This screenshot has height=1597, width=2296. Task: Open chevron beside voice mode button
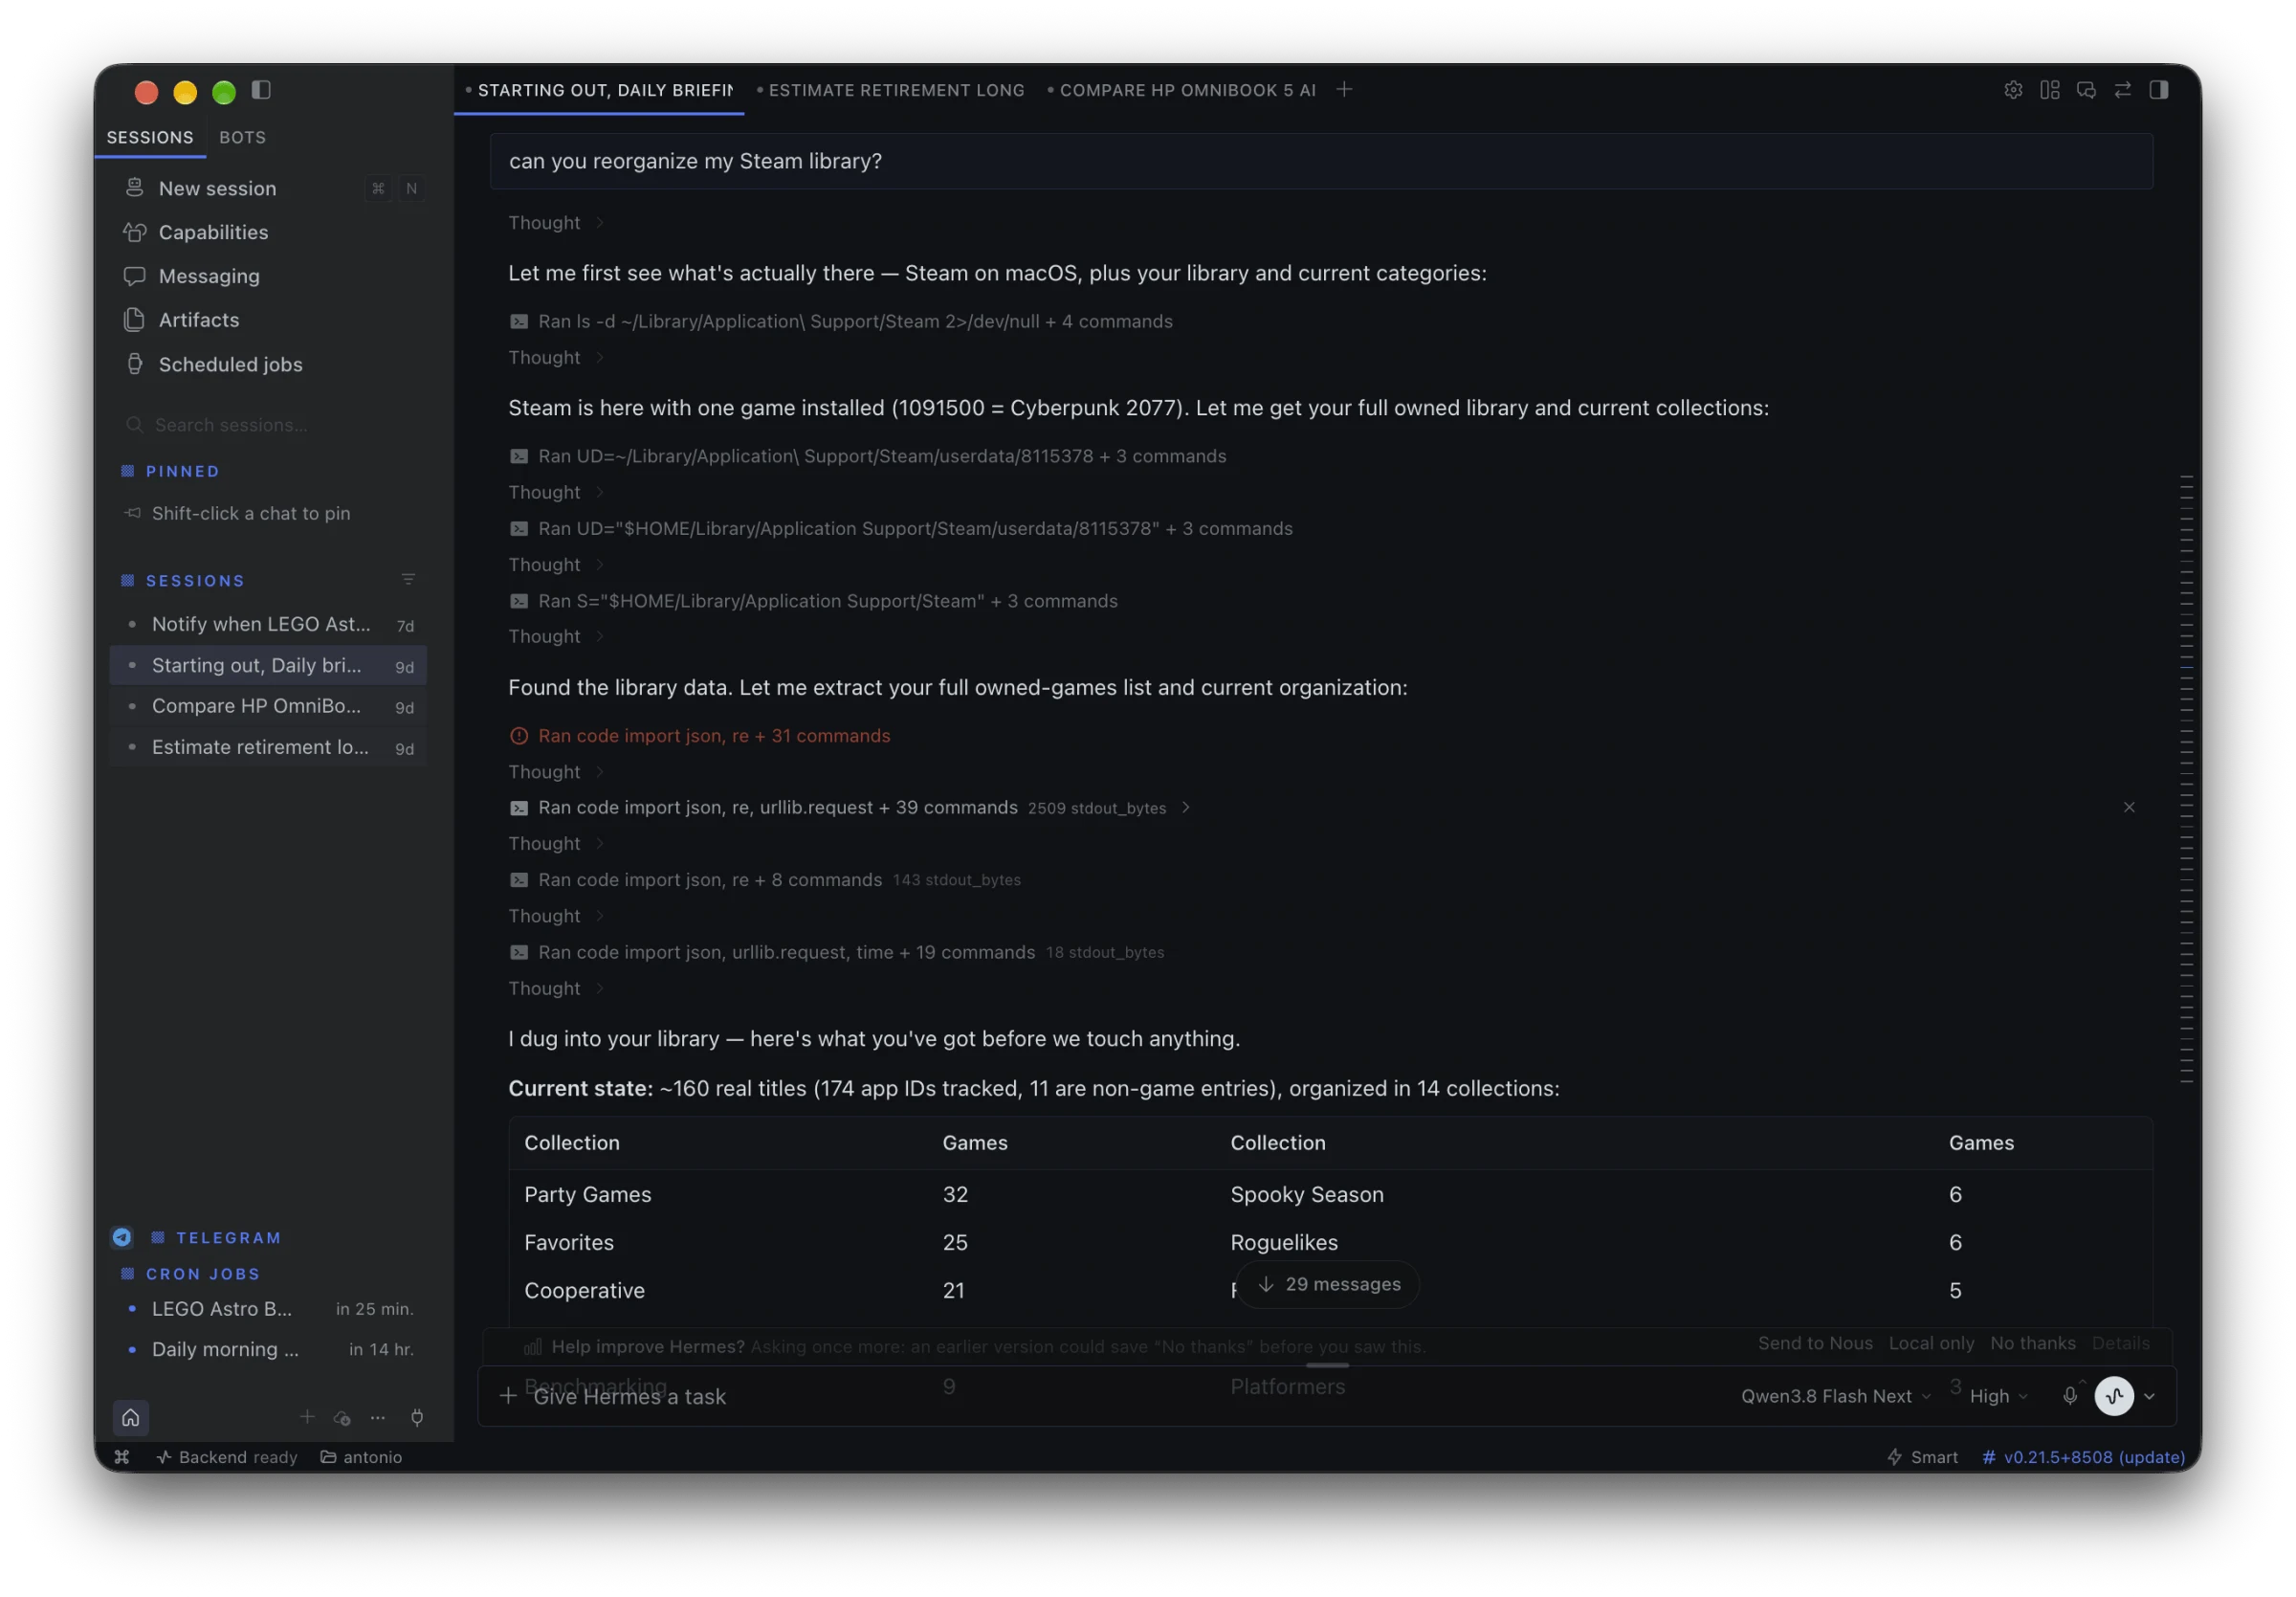click(2149, 1396)
